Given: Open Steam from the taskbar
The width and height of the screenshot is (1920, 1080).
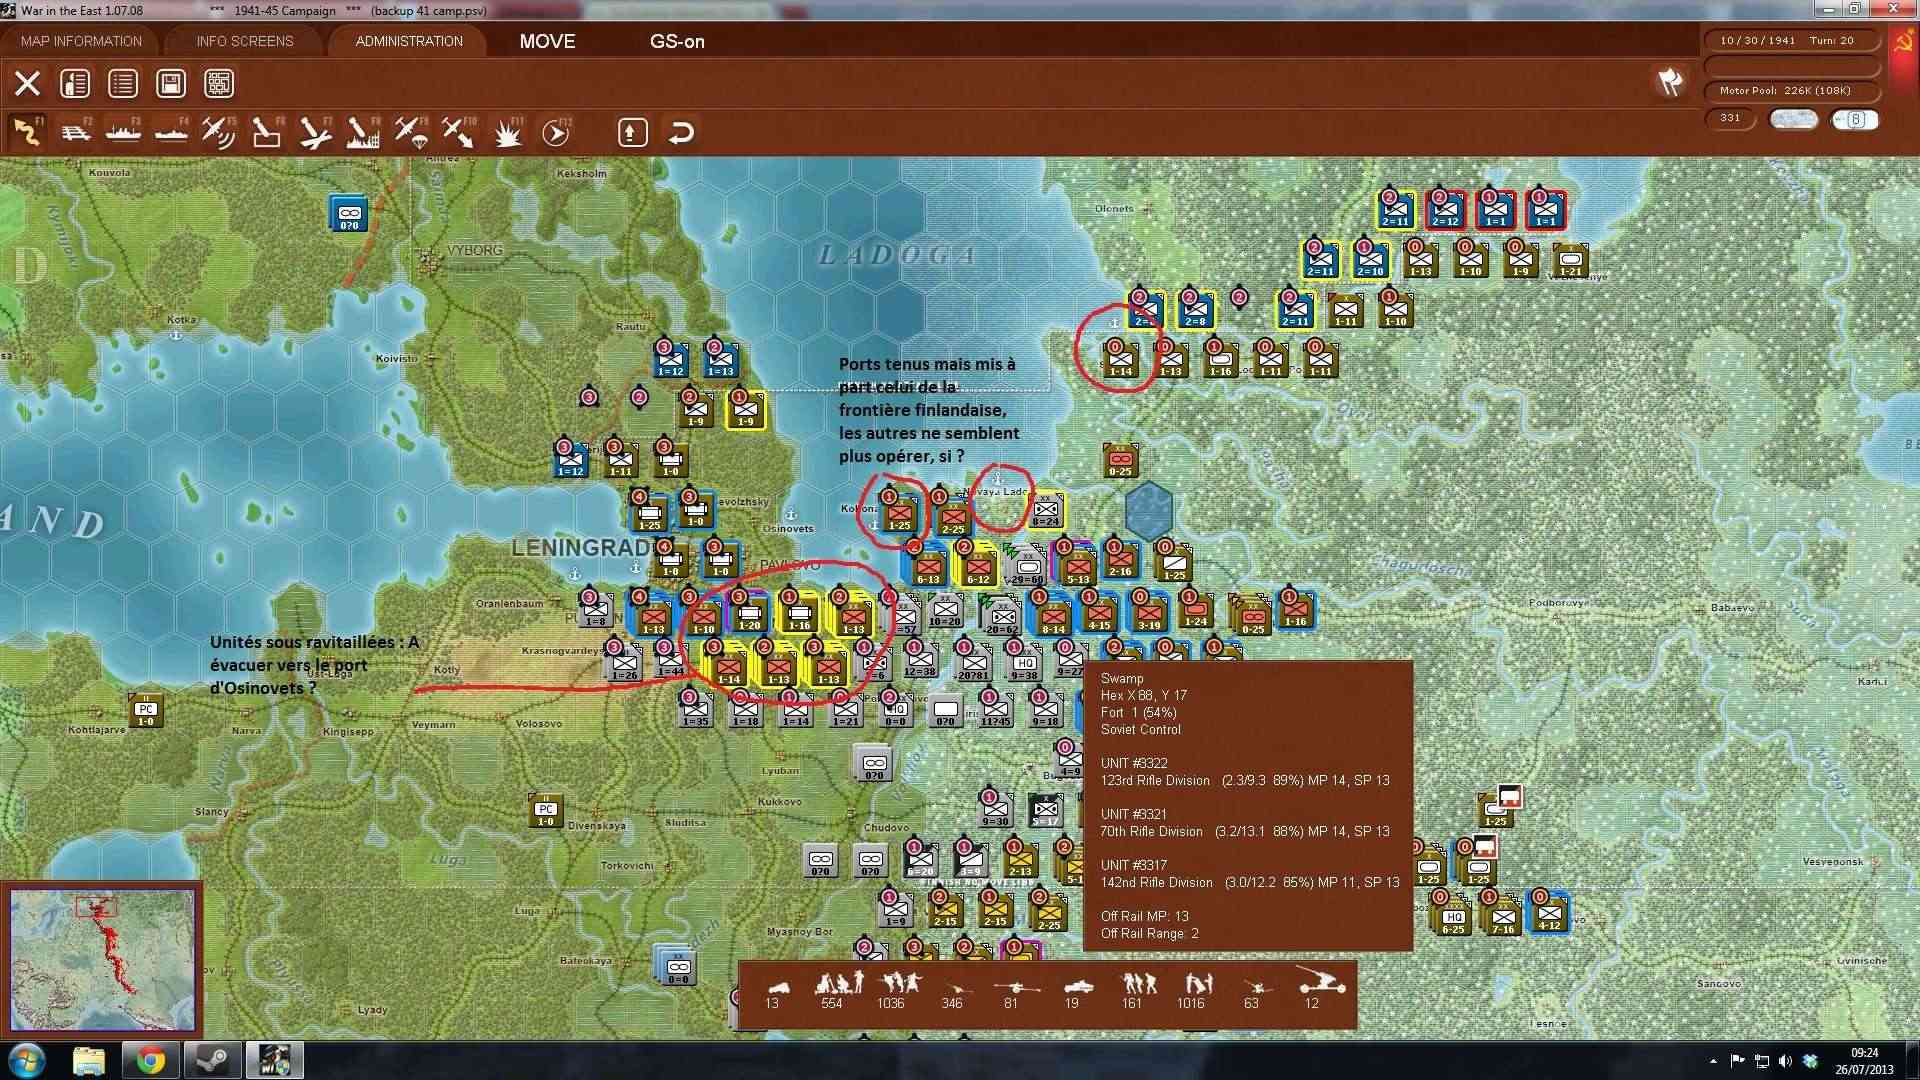Looking at the screenshot, I should [212, 1060].
